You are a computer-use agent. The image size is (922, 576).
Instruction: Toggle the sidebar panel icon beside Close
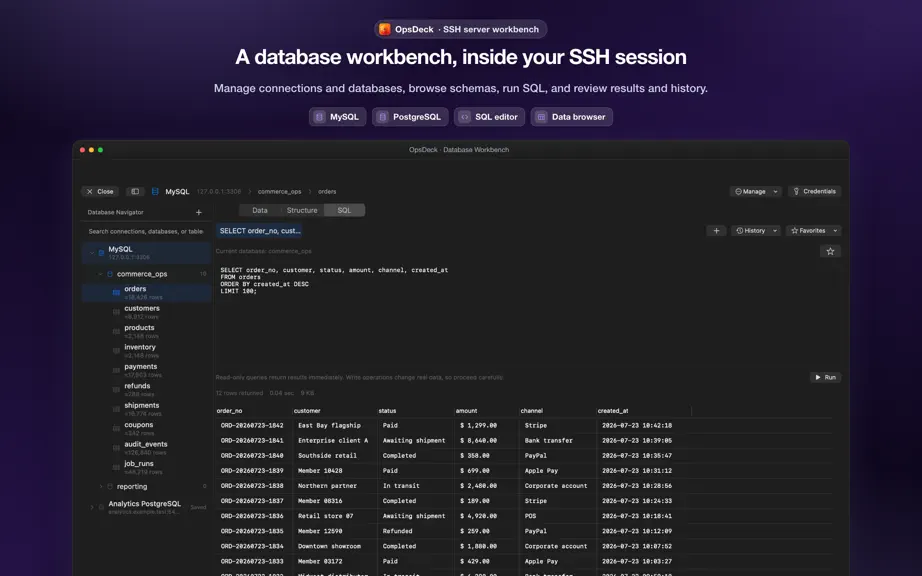click(135, 192)
